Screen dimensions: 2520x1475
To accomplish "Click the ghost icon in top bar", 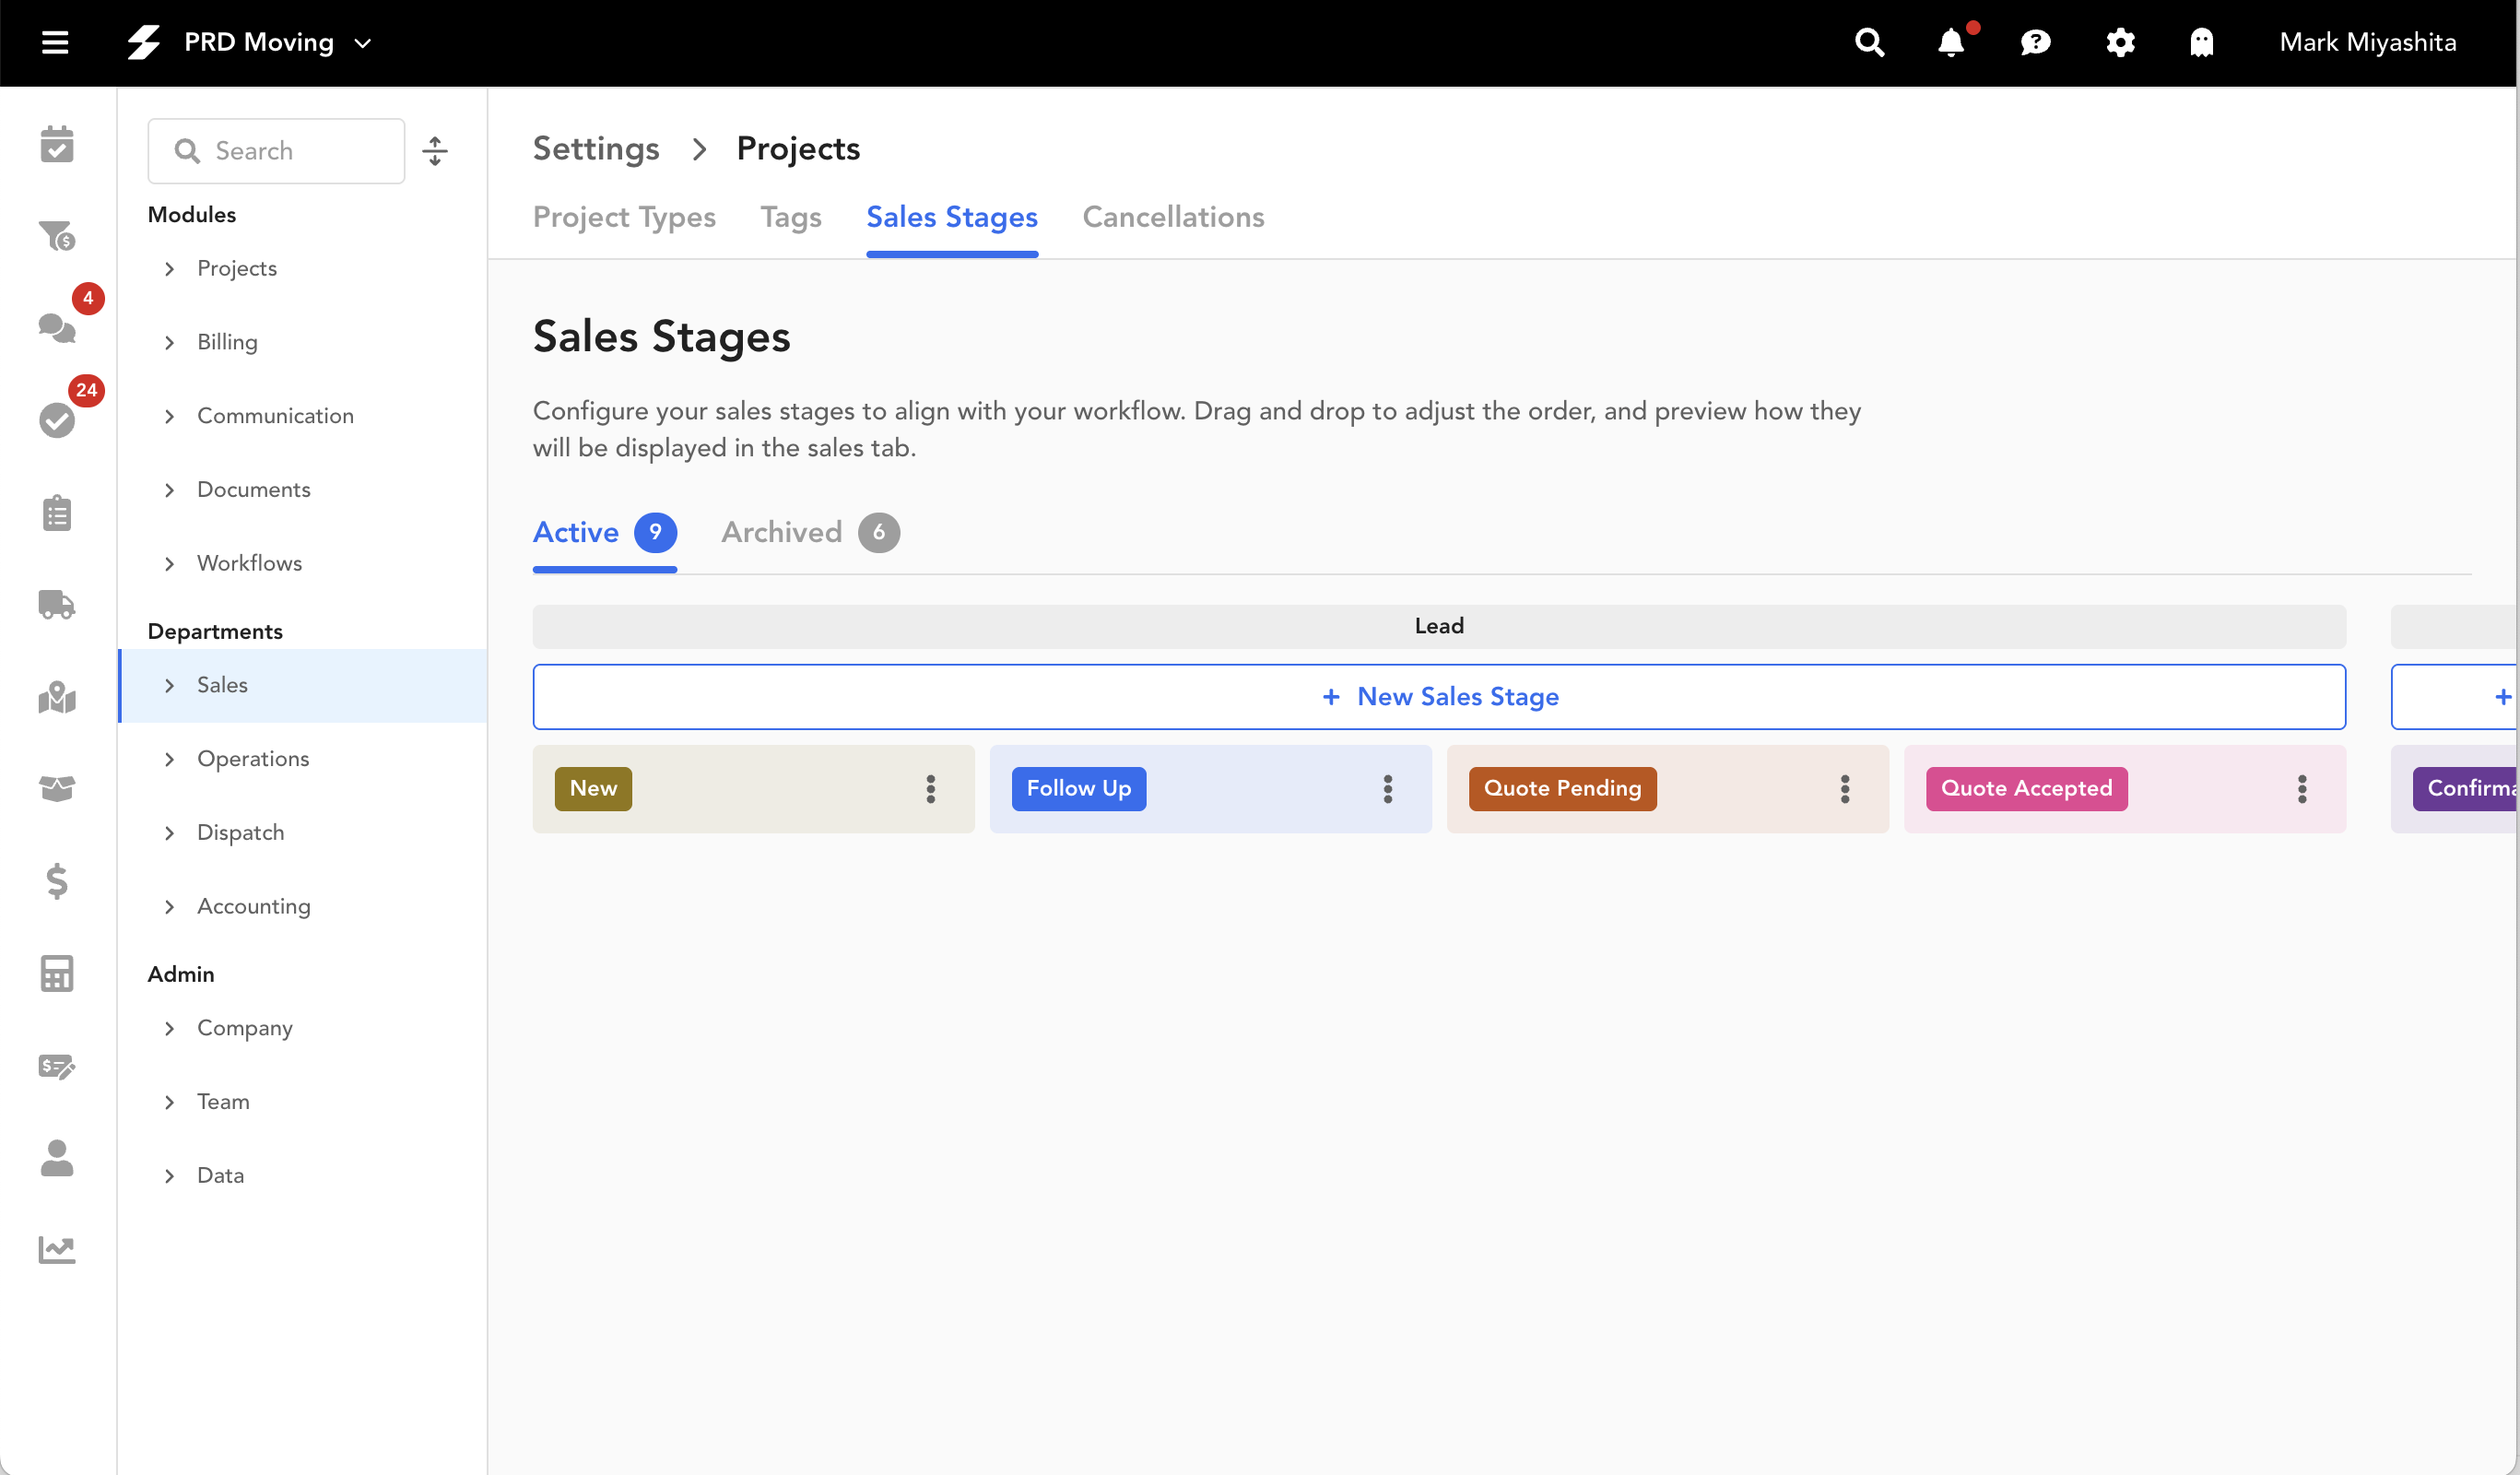I will pos(2201,43).
